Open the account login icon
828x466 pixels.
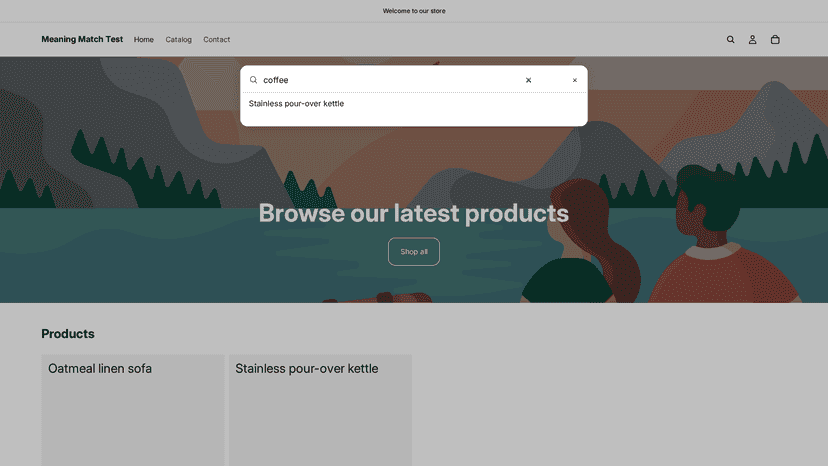coord(752,40)
